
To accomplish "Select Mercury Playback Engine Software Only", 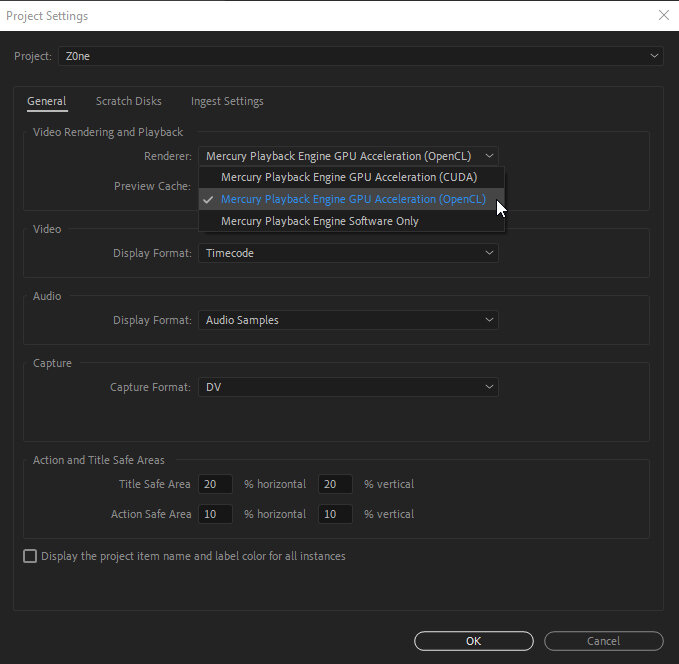I will 351,221.
